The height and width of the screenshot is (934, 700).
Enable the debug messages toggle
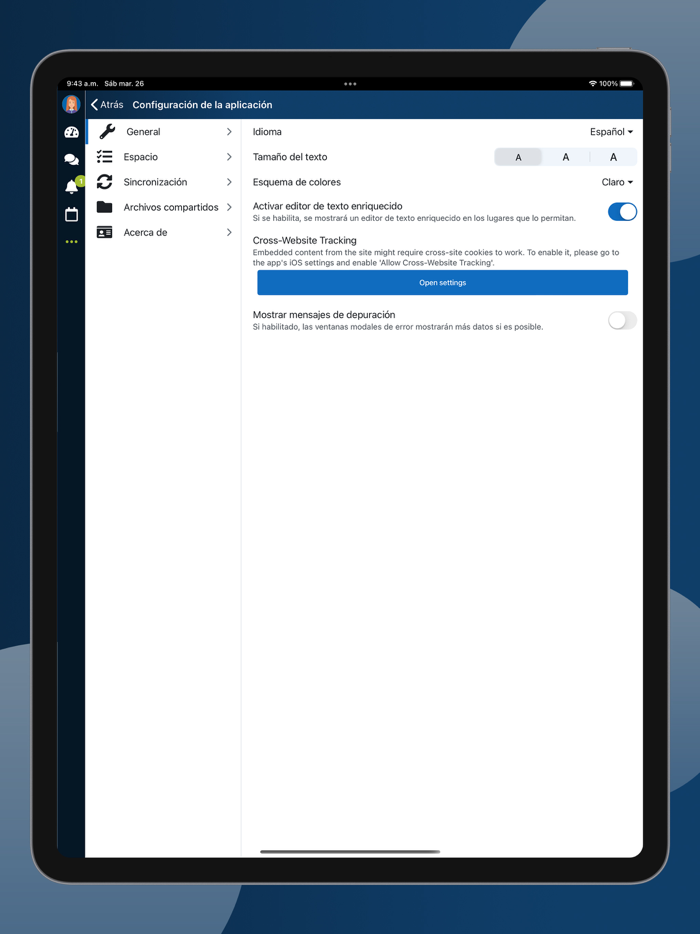(x=623, y=320)
